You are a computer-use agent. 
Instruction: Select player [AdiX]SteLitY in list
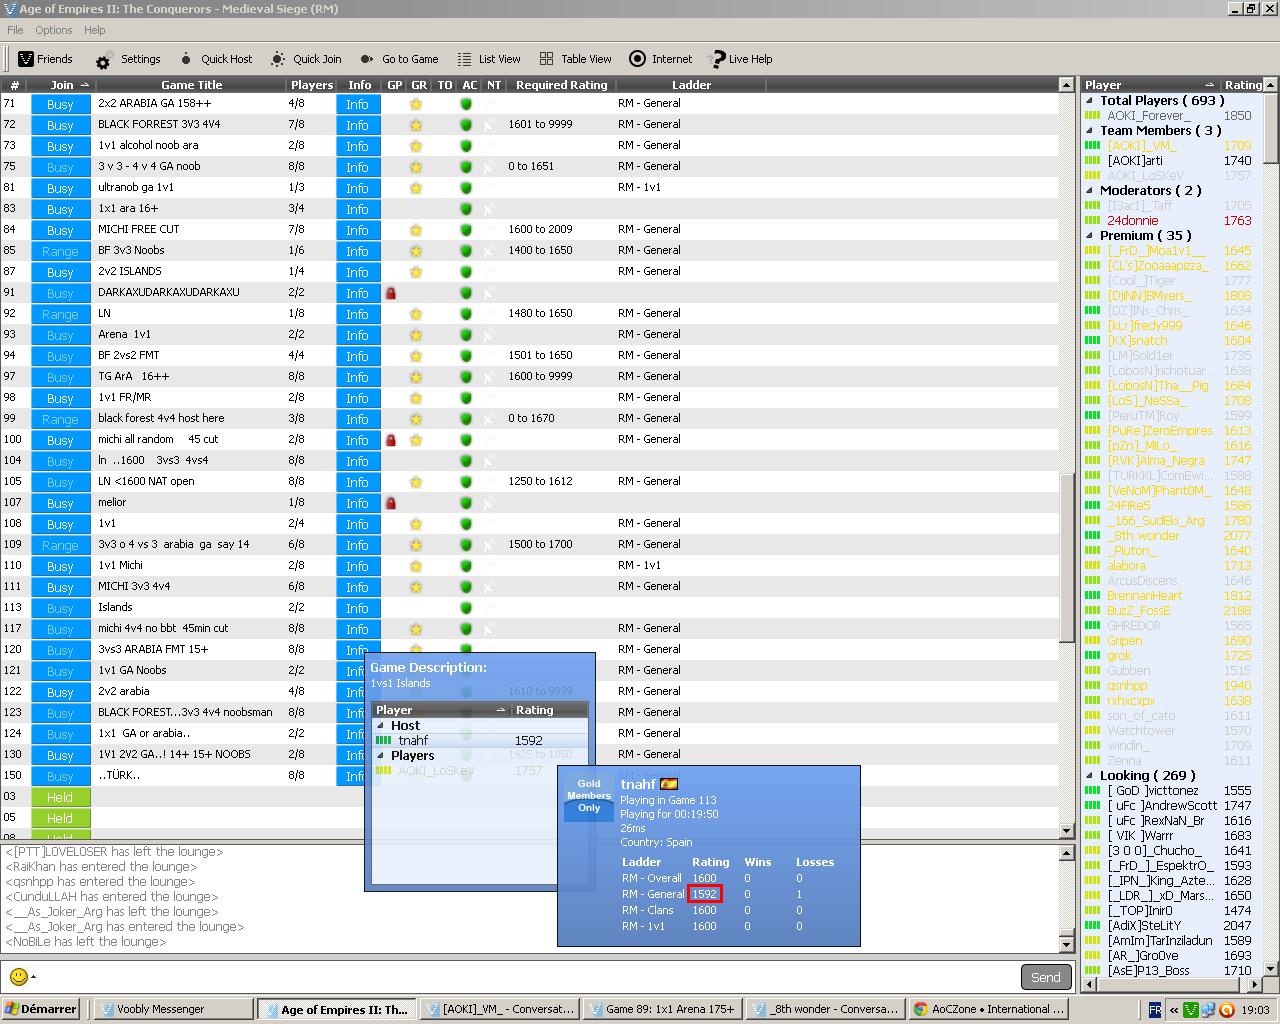(1144, 926)
